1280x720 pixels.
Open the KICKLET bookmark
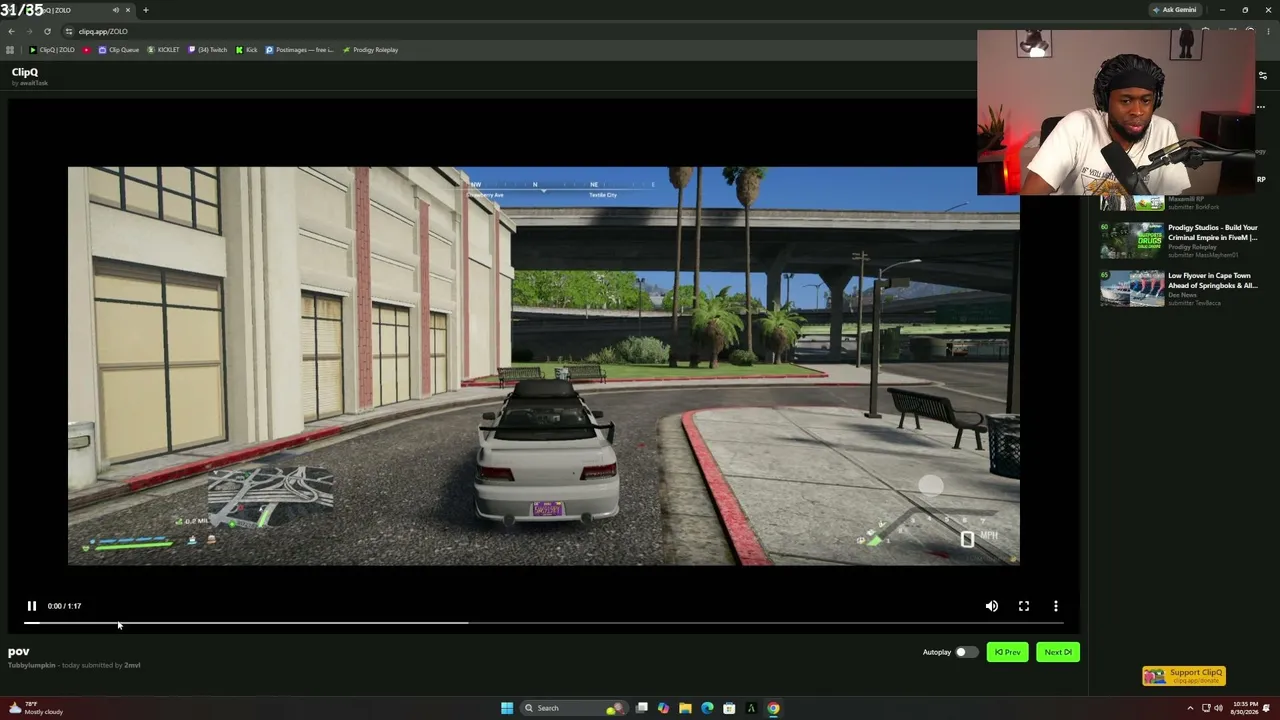pyautogui.click(x=163, y=50)
